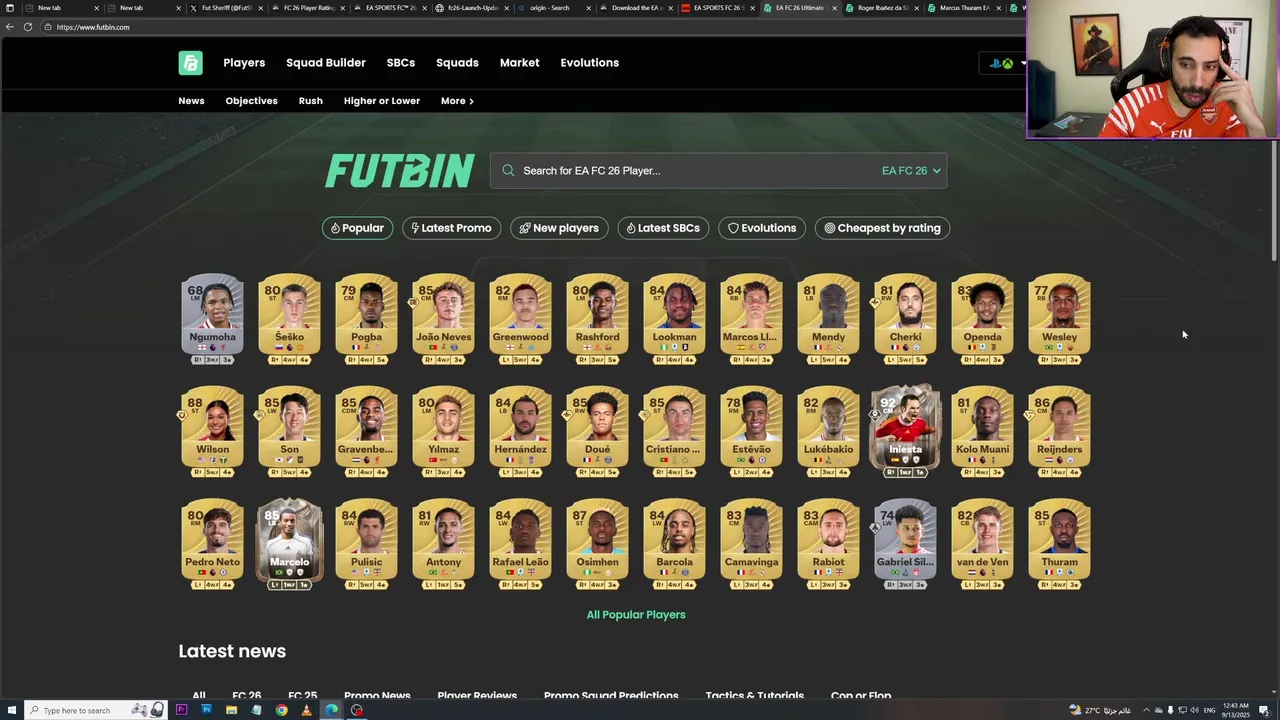This screenshot has width=1280, height=720.
Task: Open the Ngumoha 68 silver player card
Action: coord(212,319)
